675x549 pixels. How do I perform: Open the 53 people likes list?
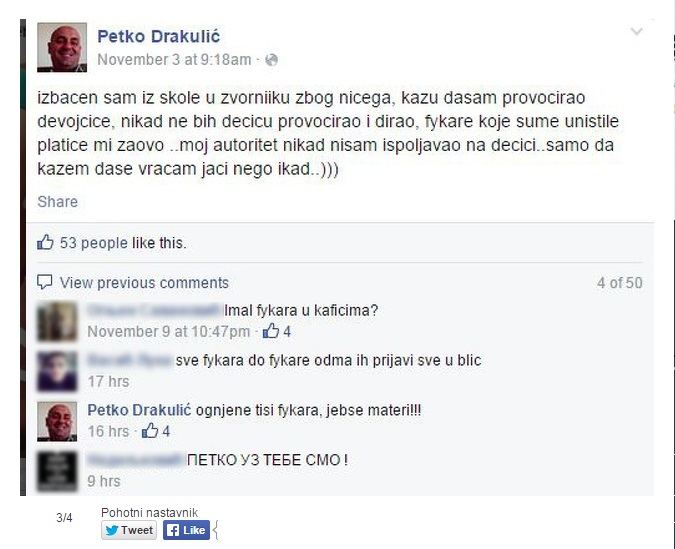tap(93, 243)
